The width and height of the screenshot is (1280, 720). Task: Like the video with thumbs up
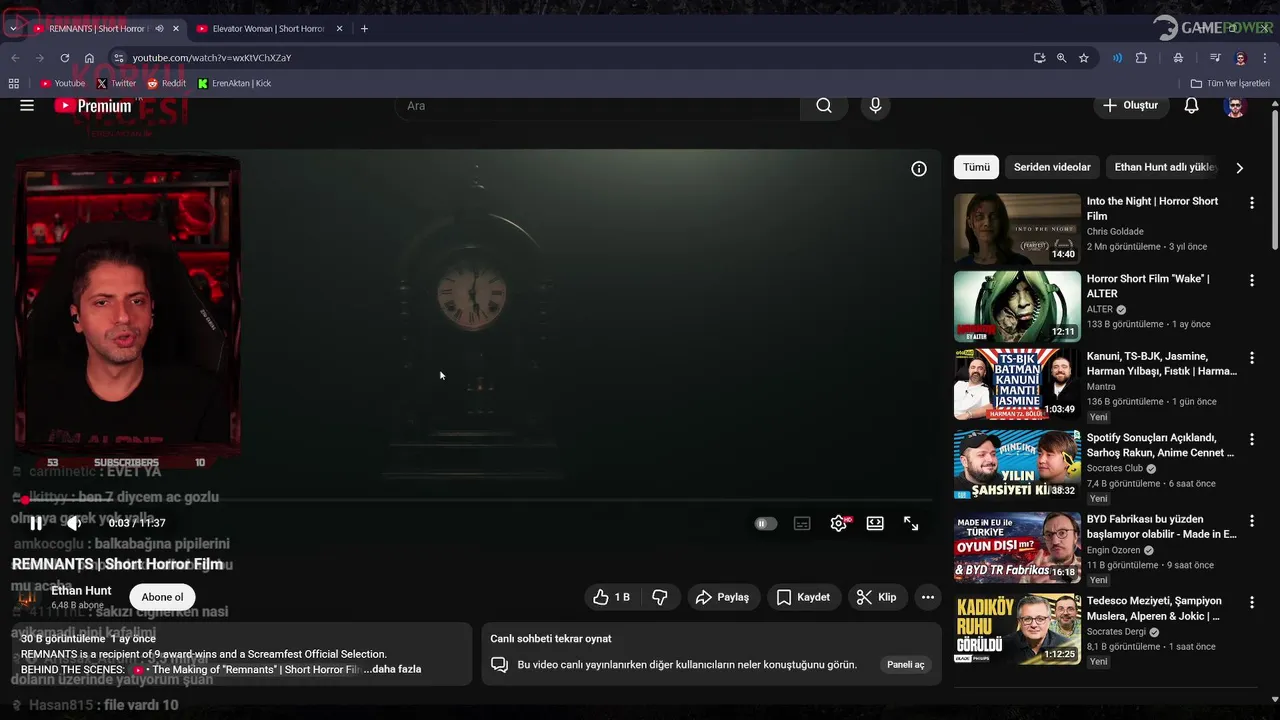pyautogui.click(x=611, y=597)
